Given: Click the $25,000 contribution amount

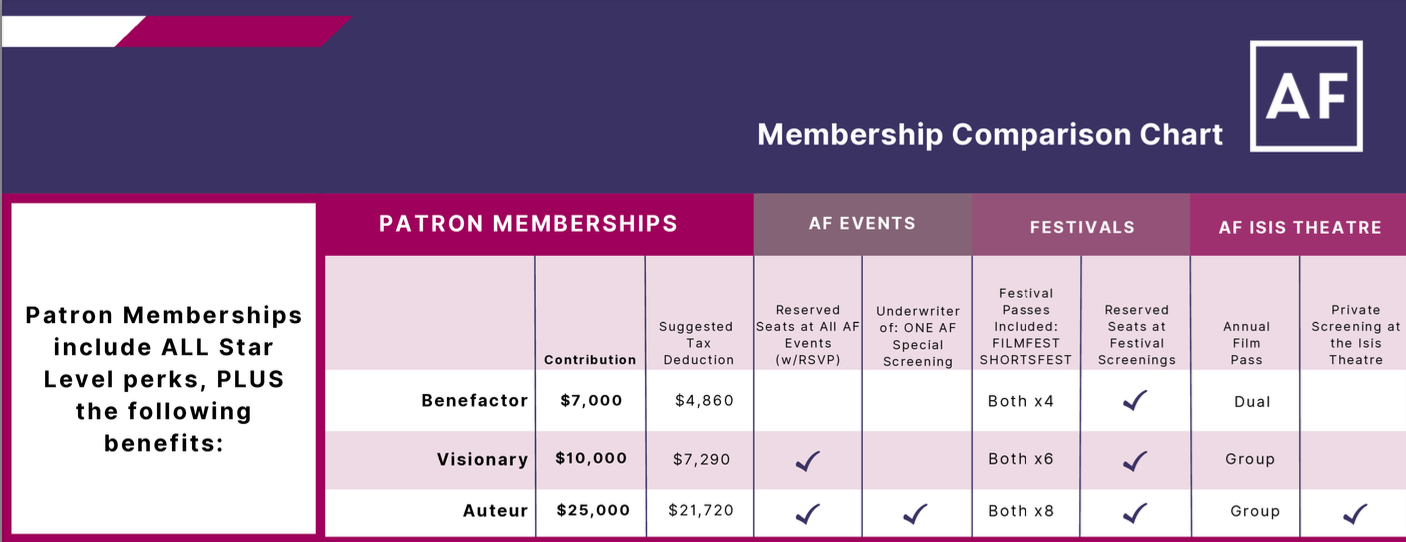Looking at the screenshot, I should click(x=593, y=511).
